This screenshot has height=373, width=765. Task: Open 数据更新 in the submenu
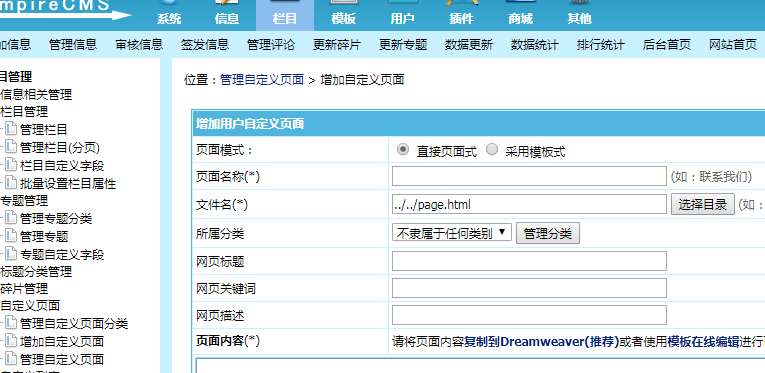[469, 45]
